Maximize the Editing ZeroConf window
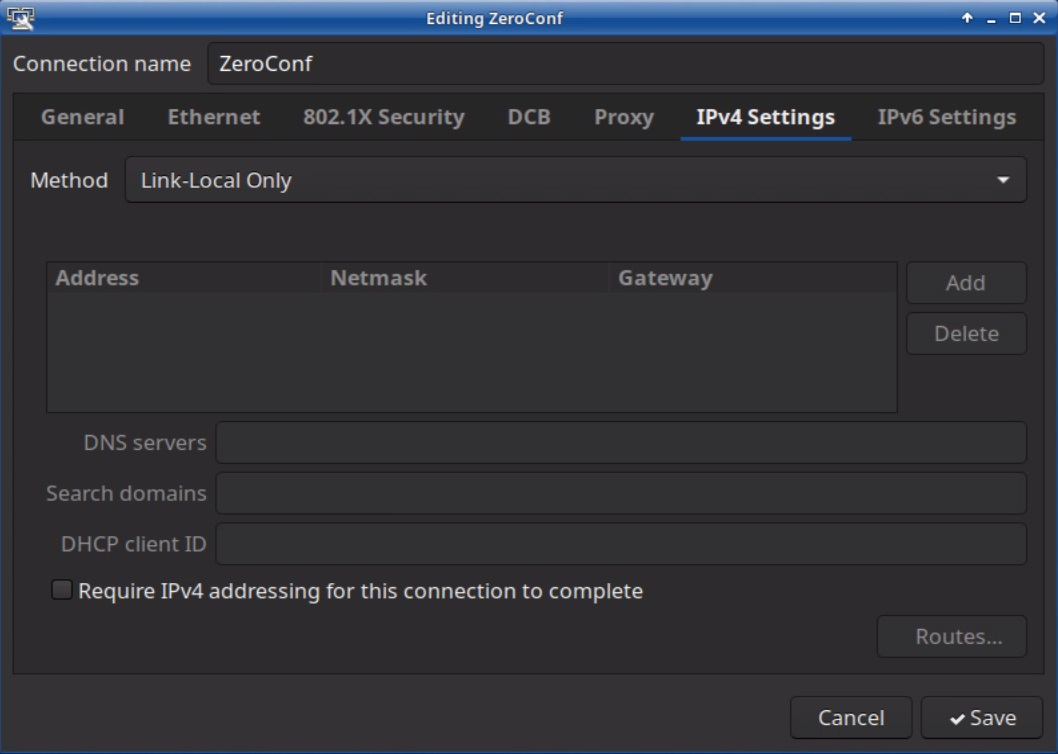The image size is (1058, 754). pyautogui.click(x=1015, y=18)
